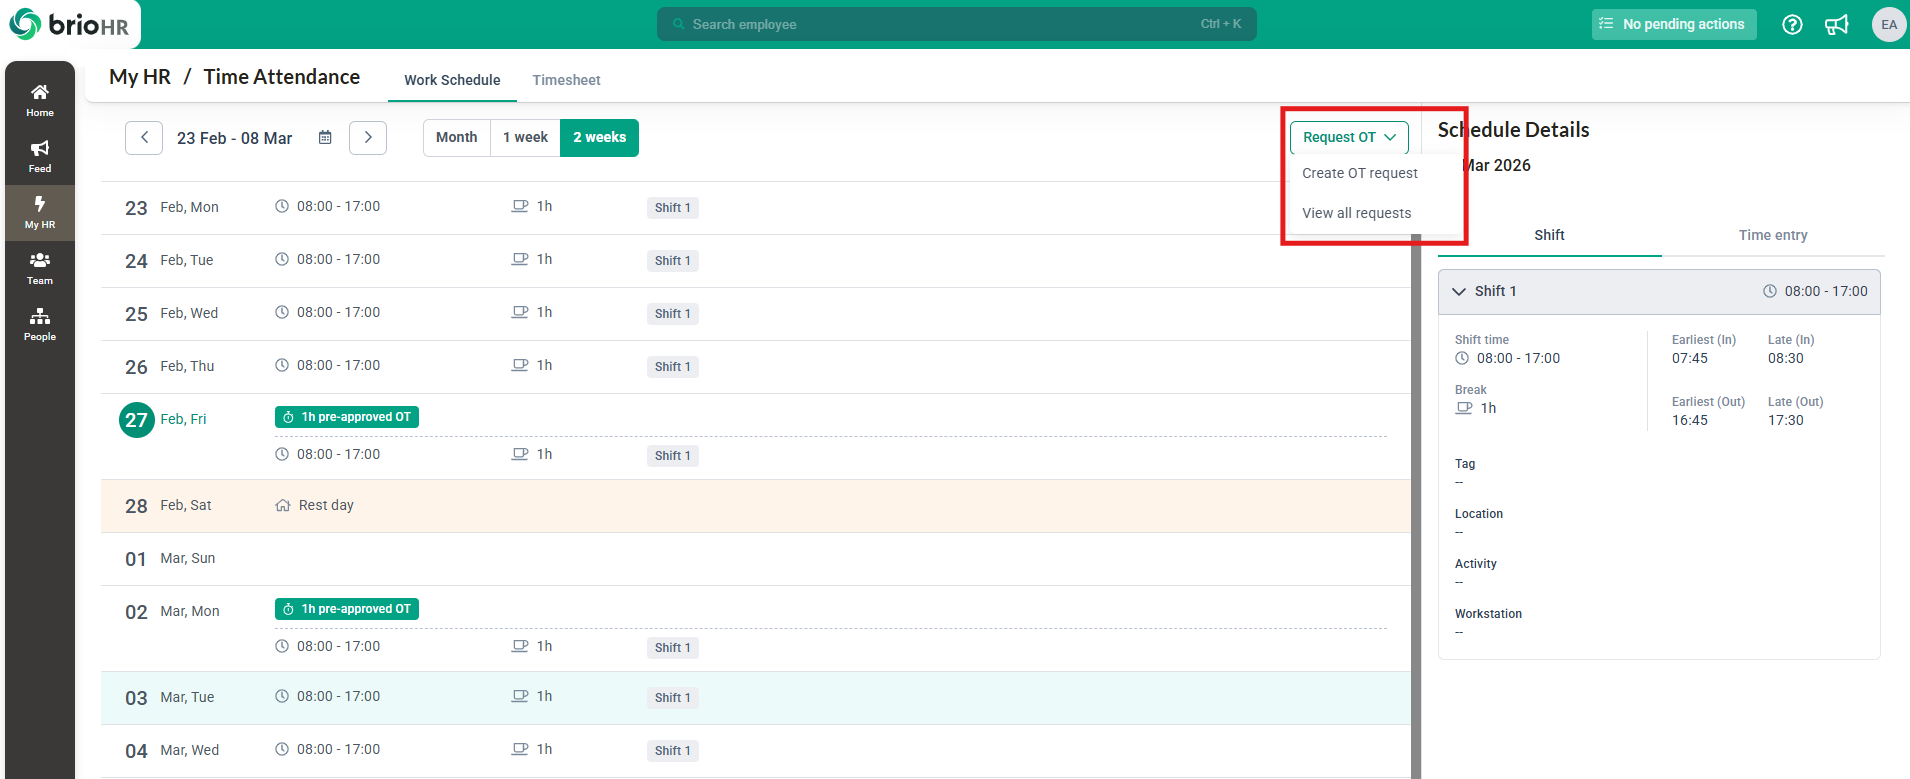The height and width of the screenshot is (779, 1910).
Task: Focus the Search employee field
Action: [x=957, y=24]
